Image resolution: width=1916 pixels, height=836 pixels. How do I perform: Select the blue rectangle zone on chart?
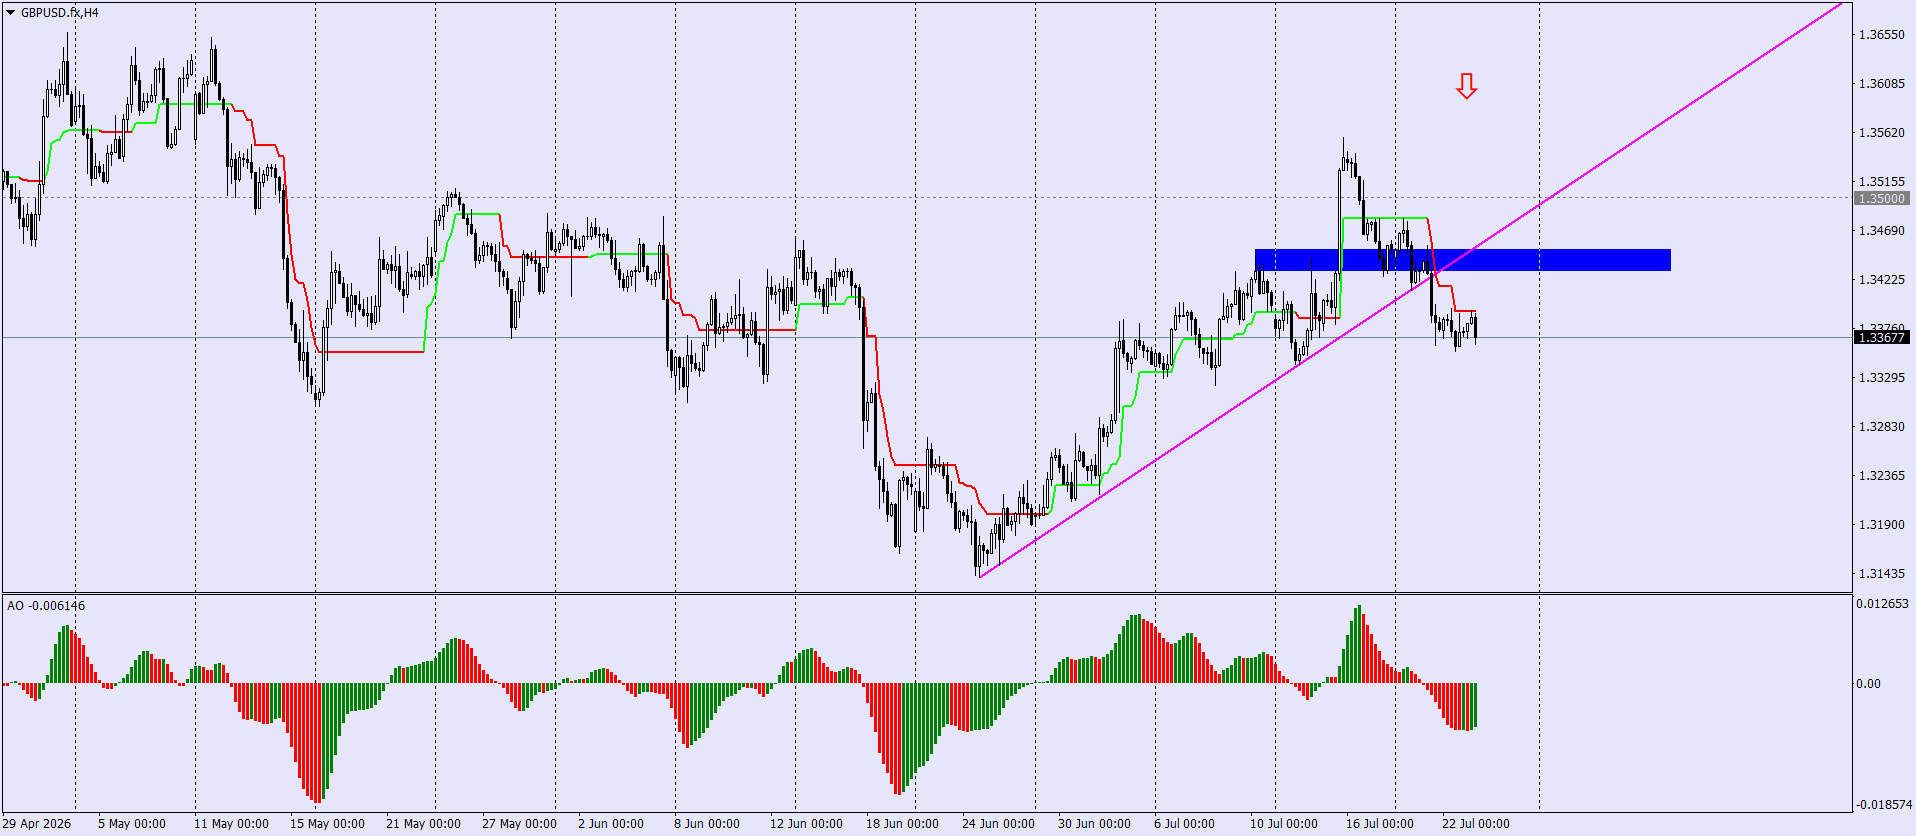1462,260
